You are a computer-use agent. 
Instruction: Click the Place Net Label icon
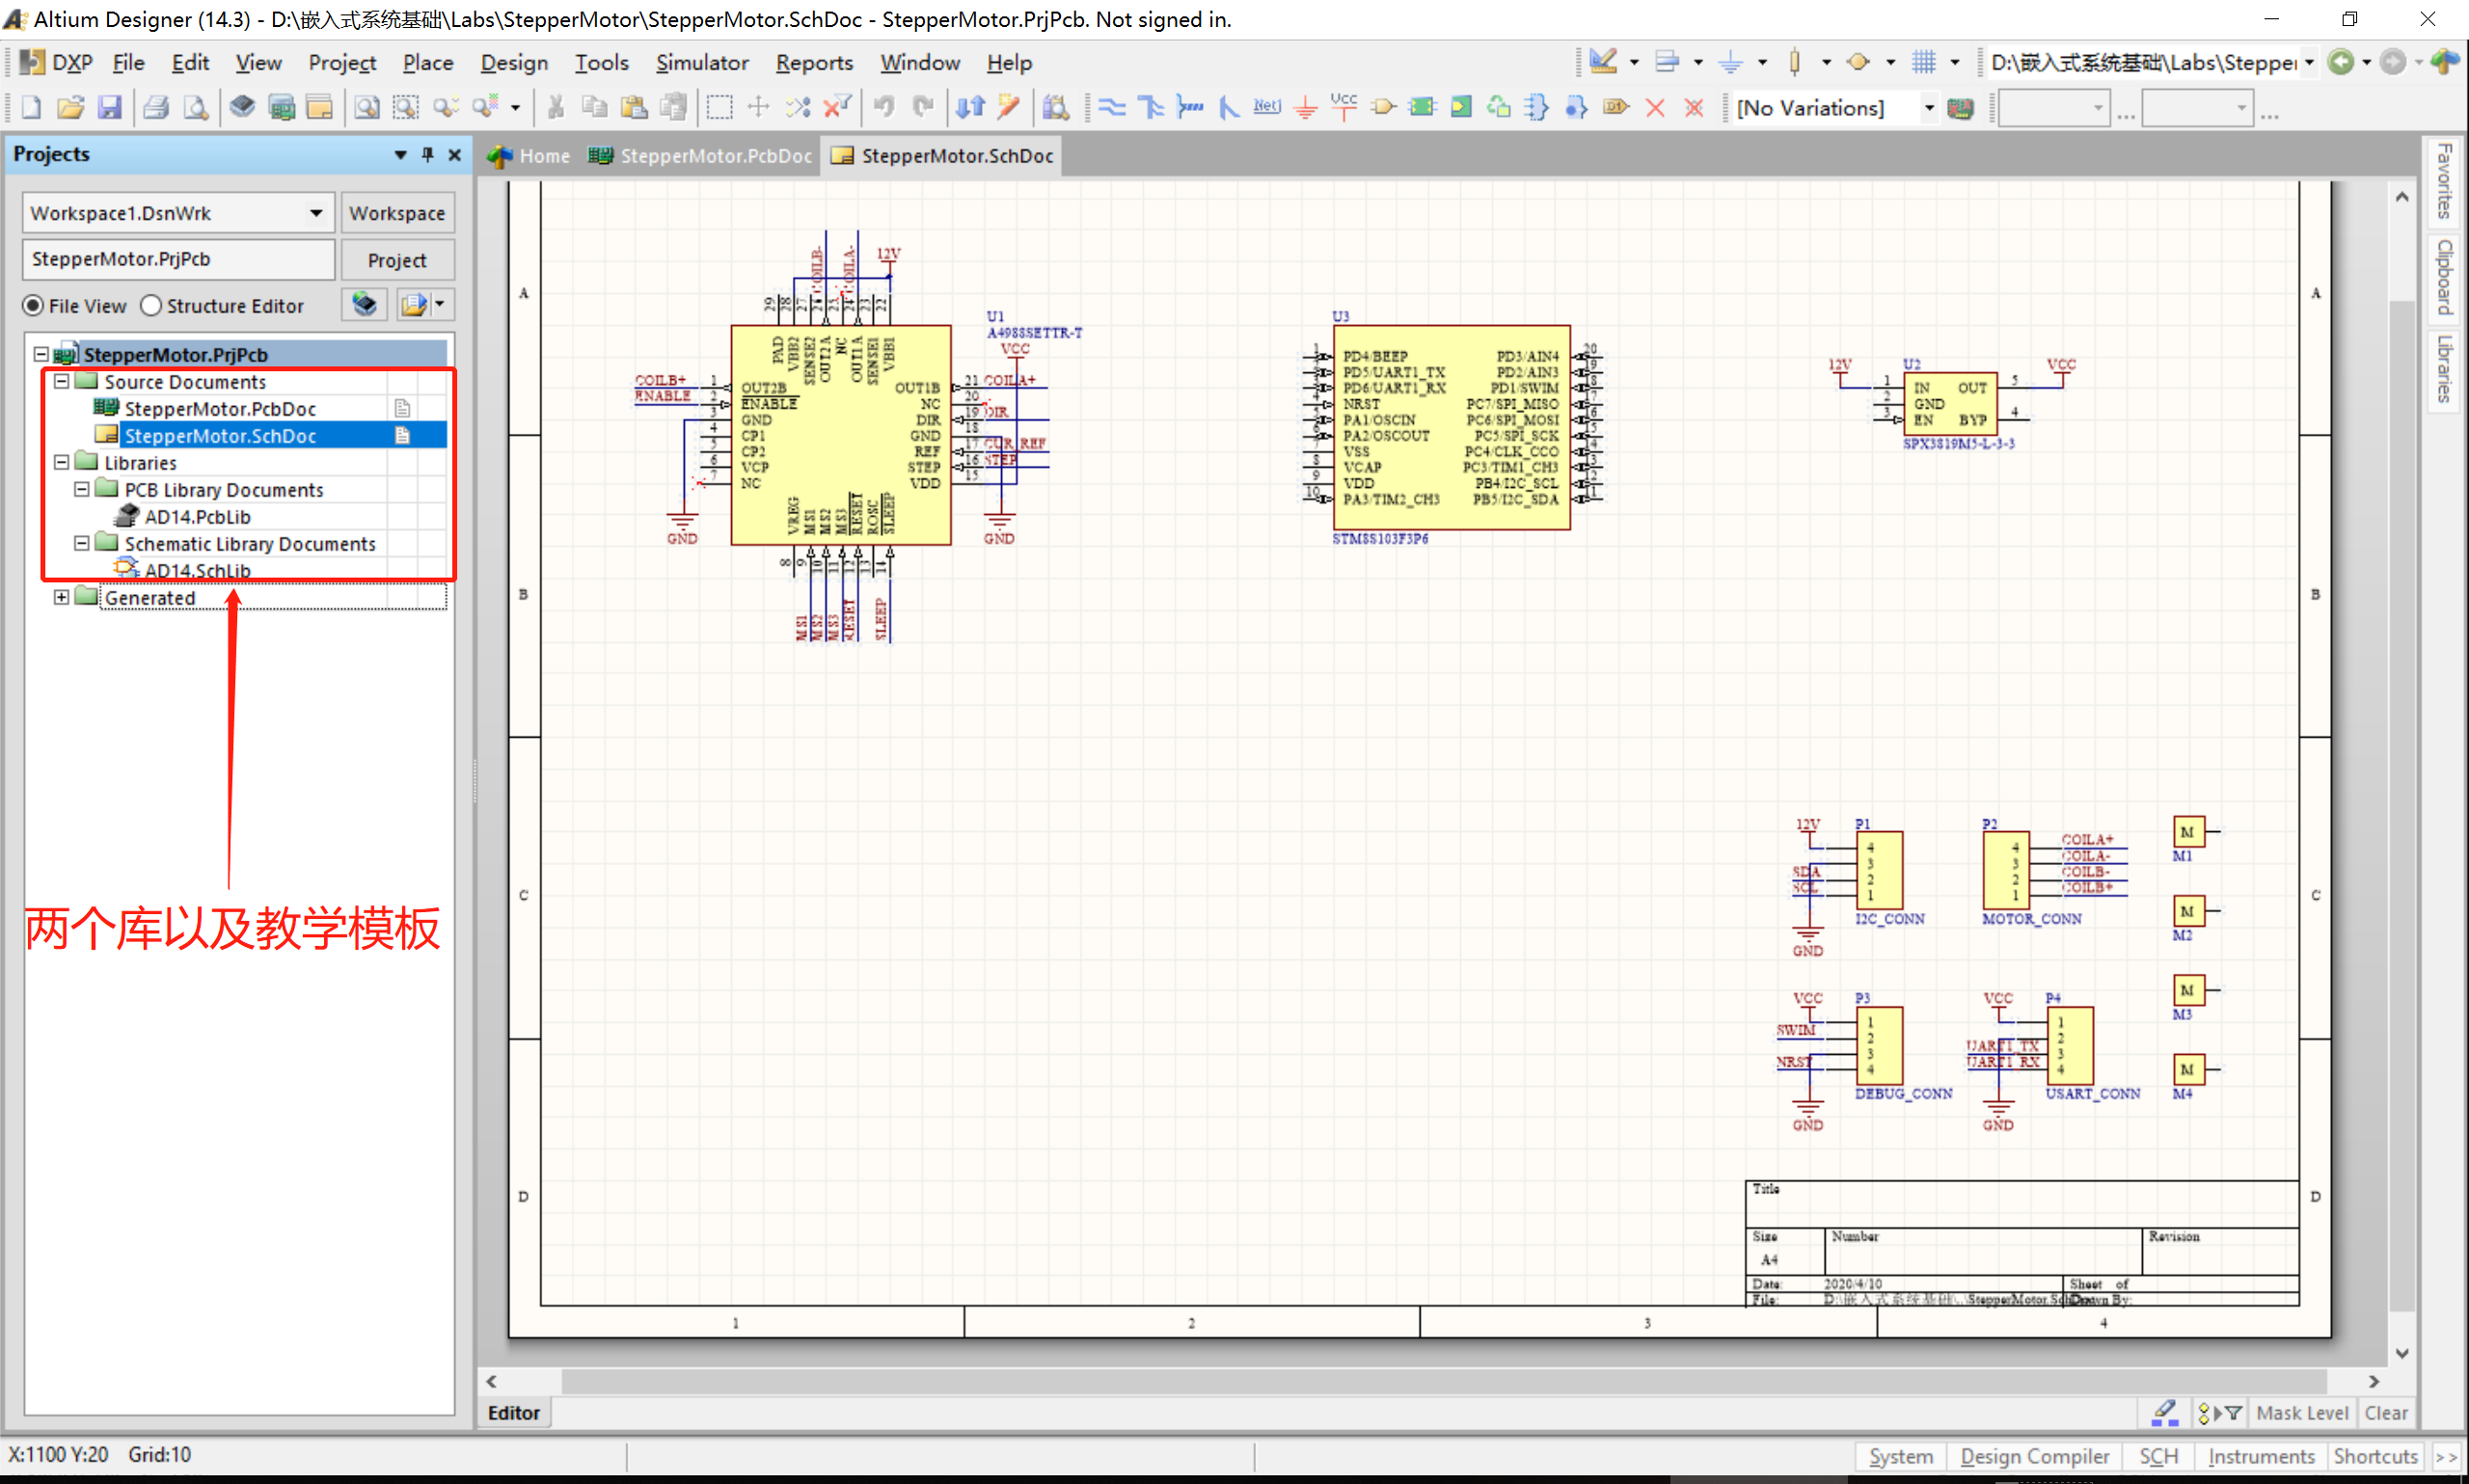click(x=1266, y=107)
